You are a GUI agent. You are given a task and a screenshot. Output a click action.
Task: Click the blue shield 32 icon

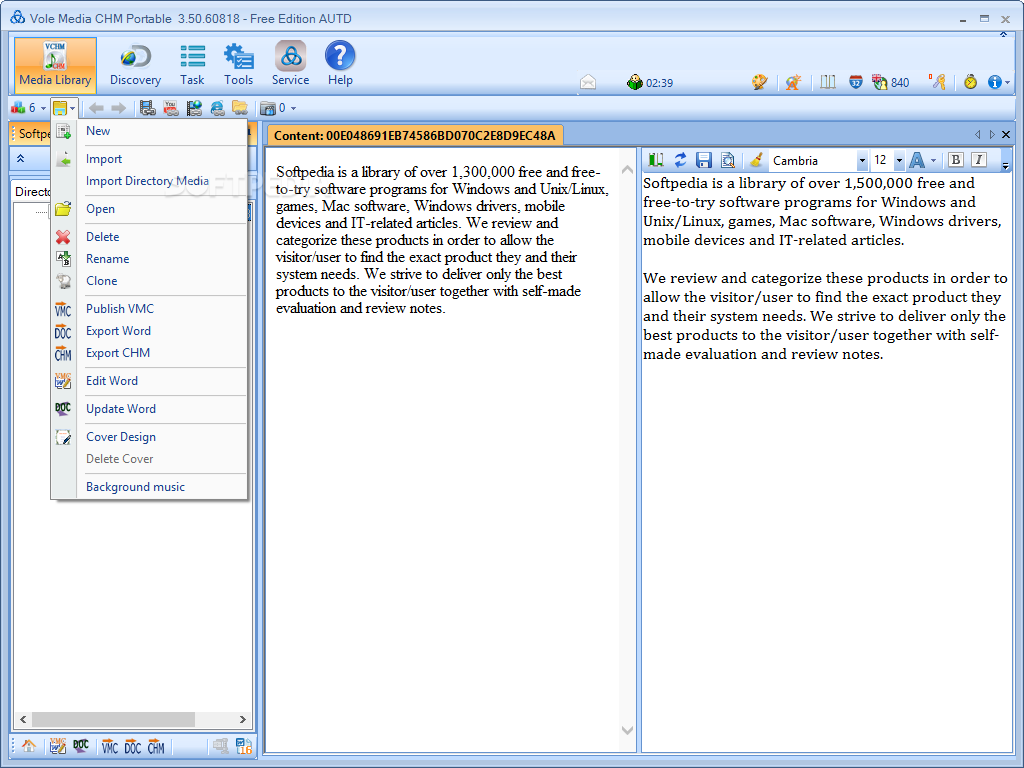pyautogui.click(x=856, y=82)
